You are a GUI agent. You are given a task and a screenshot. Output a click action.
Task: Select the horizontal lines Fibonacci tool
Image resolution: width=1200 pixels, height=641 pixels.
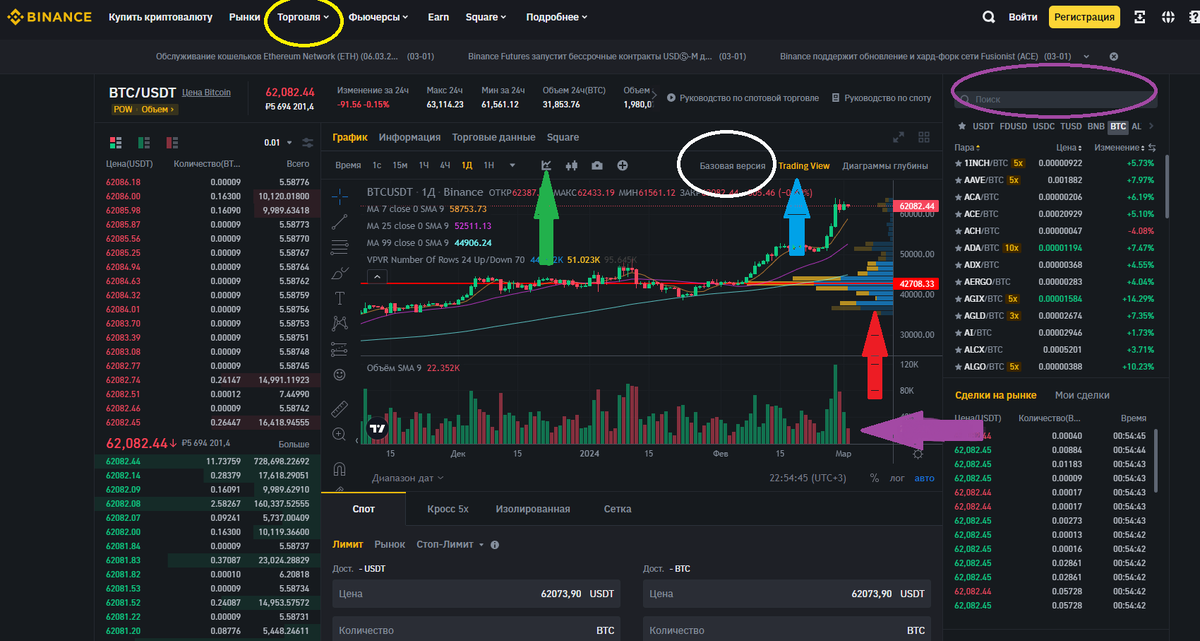[340, 246]
